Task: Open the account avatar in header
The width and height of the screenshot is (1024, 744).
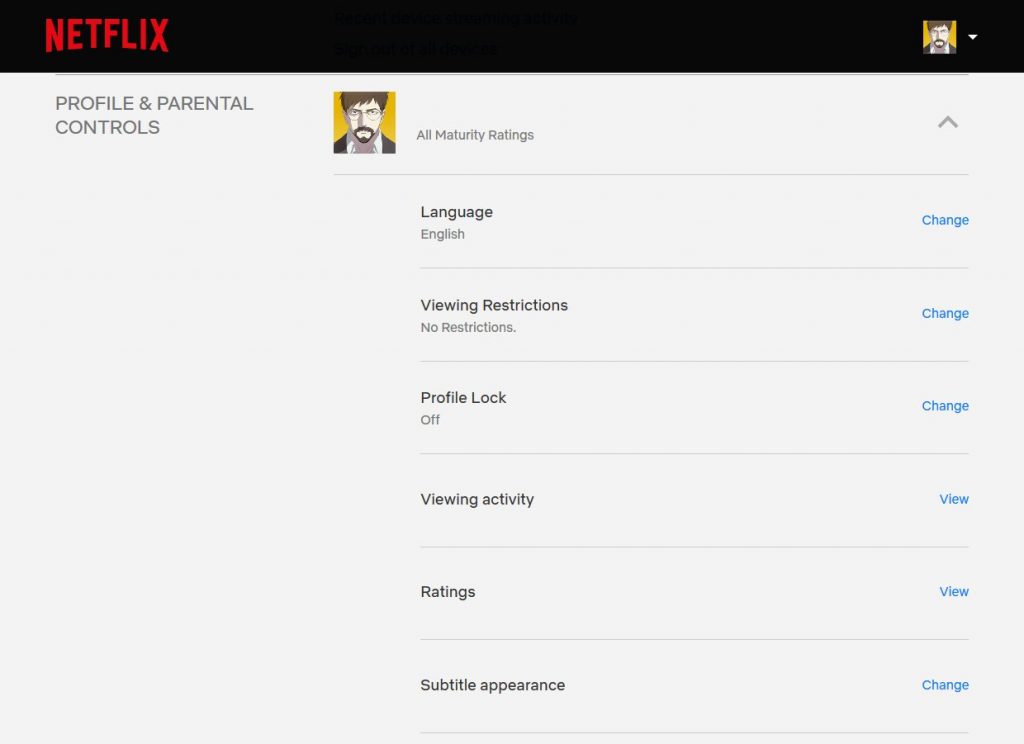Action: click(x=939, y=37)
